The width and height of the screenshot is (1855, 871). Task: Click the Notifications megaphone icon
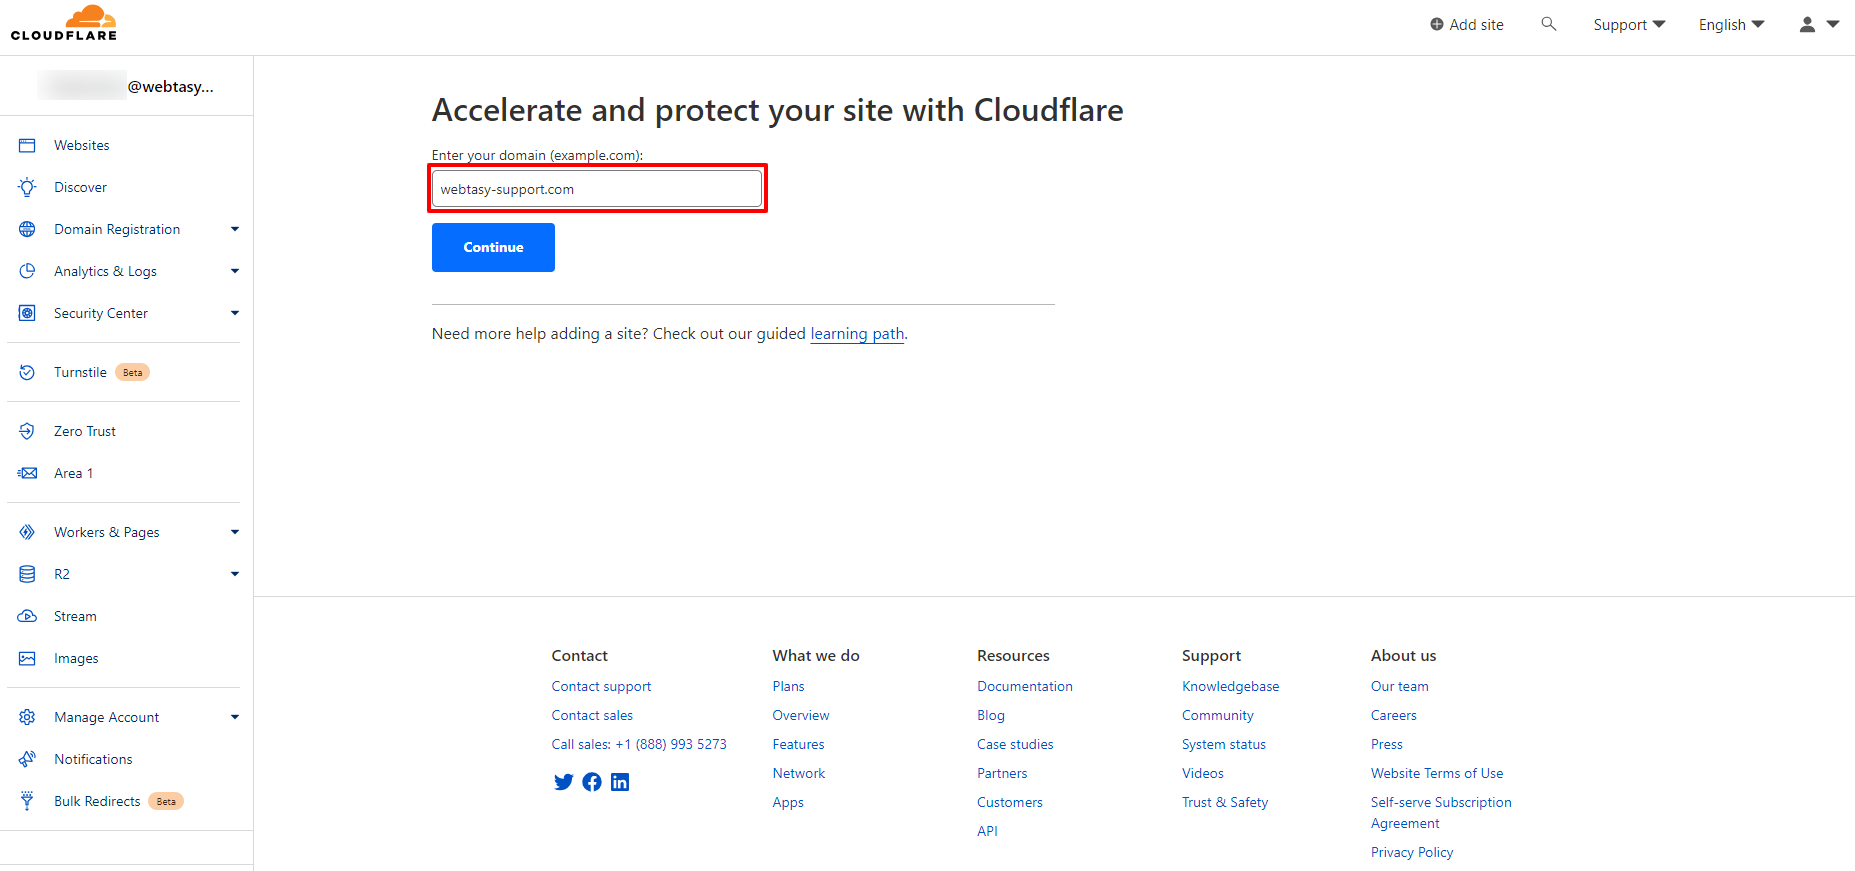[27, 759]
